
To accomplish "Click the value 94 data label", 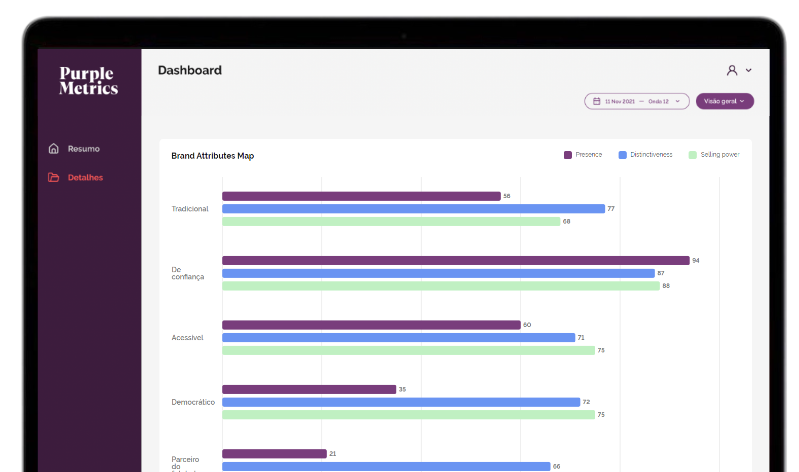I will pyautogui.click(x=696, y=260).
